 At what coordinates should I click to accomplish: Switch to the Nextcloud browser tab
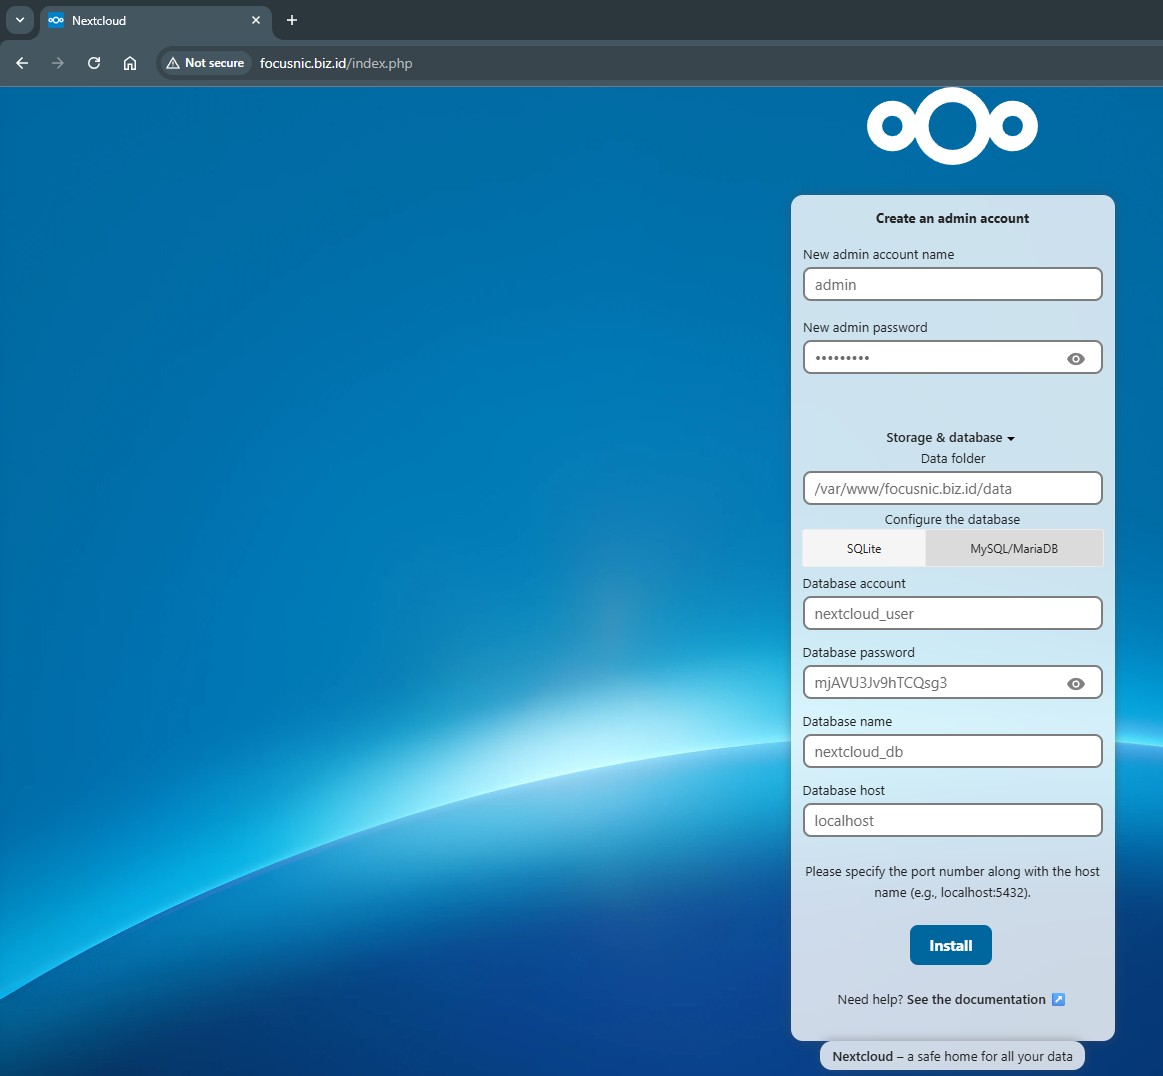point(150,20)
